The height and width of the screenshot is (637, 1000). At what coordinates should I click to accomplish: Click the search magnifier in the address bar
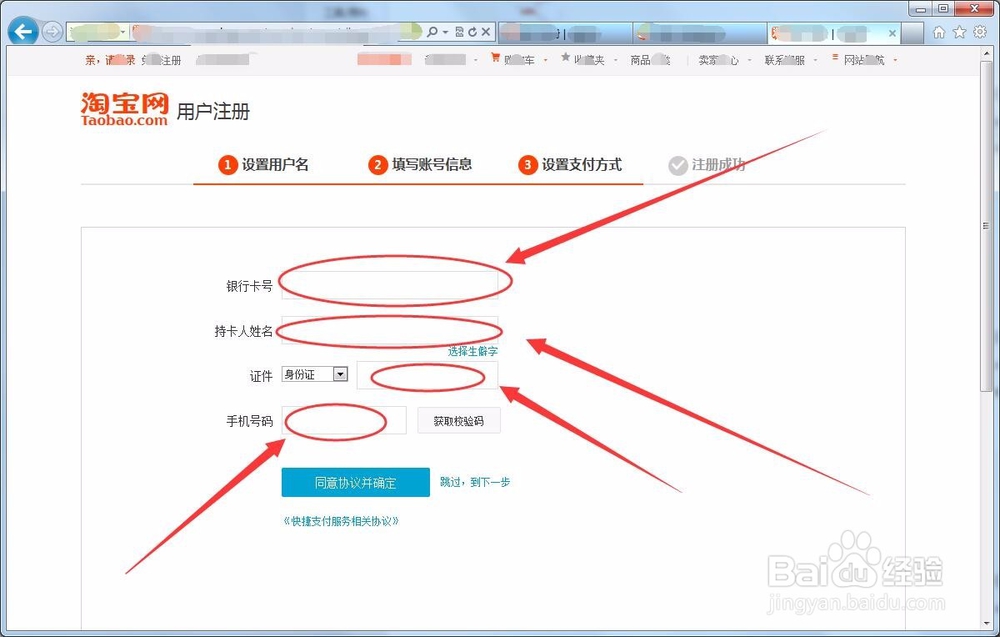(432, 31)
